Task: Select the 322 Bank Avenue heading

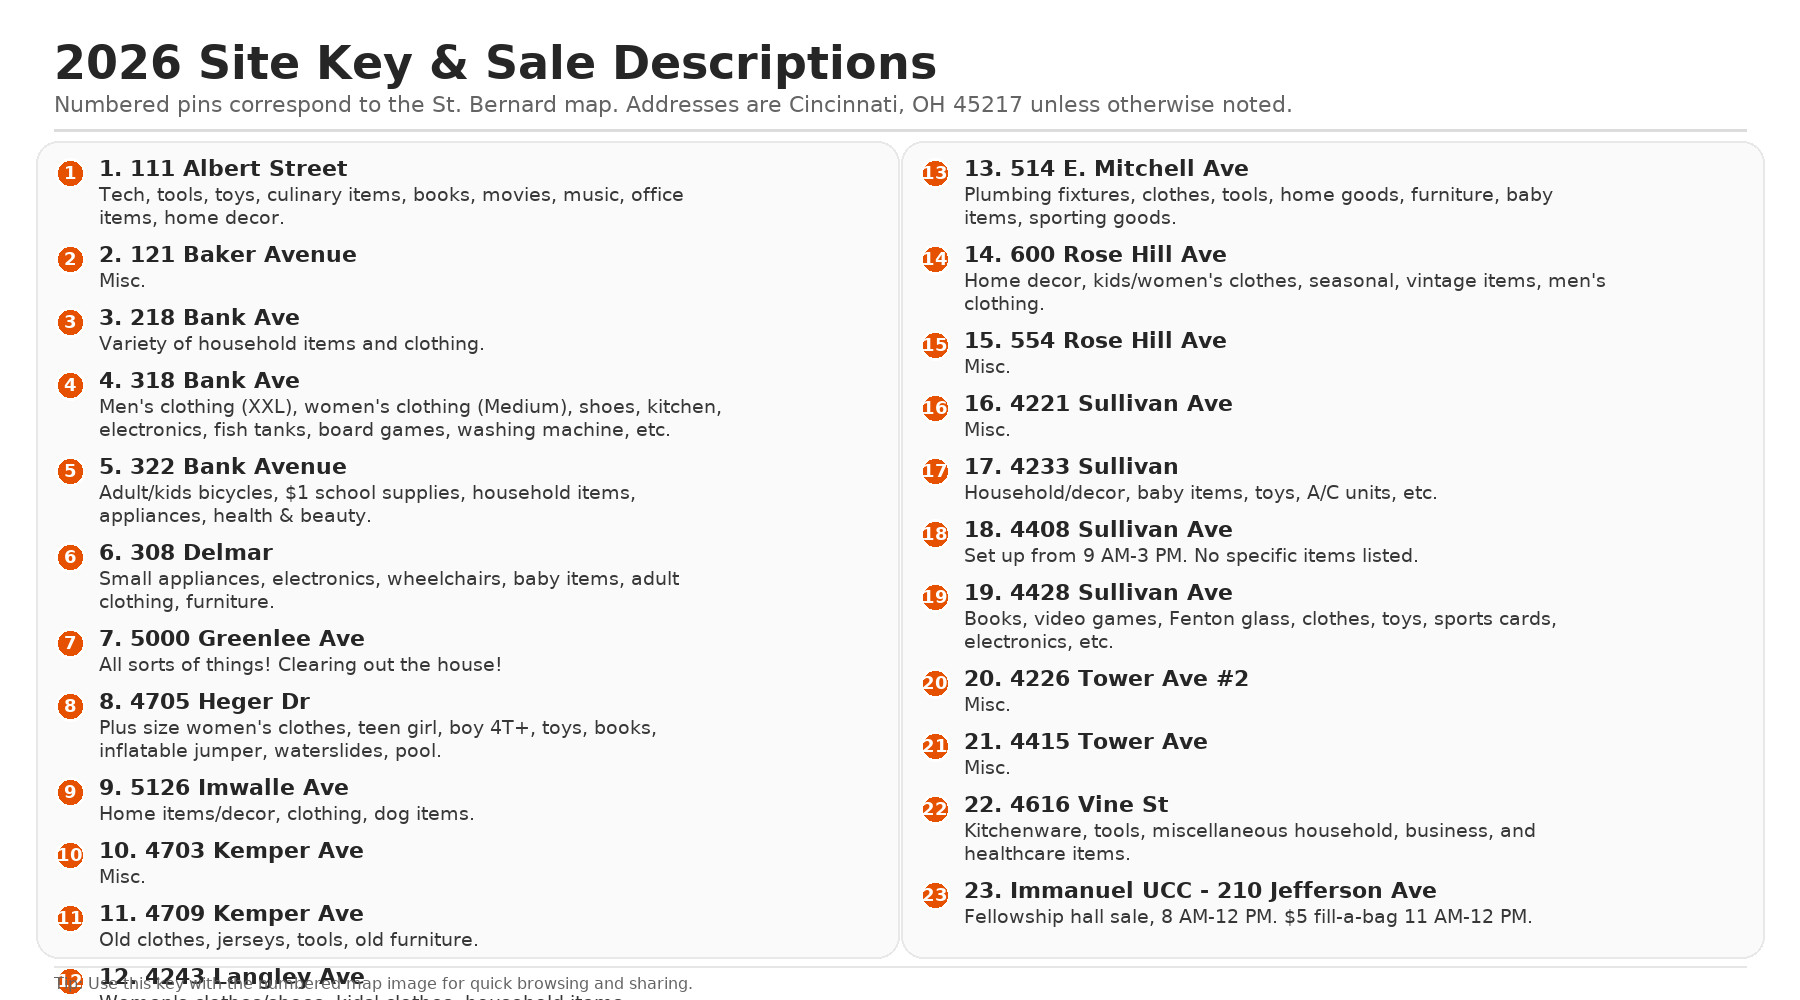Action: click(223, 467)
